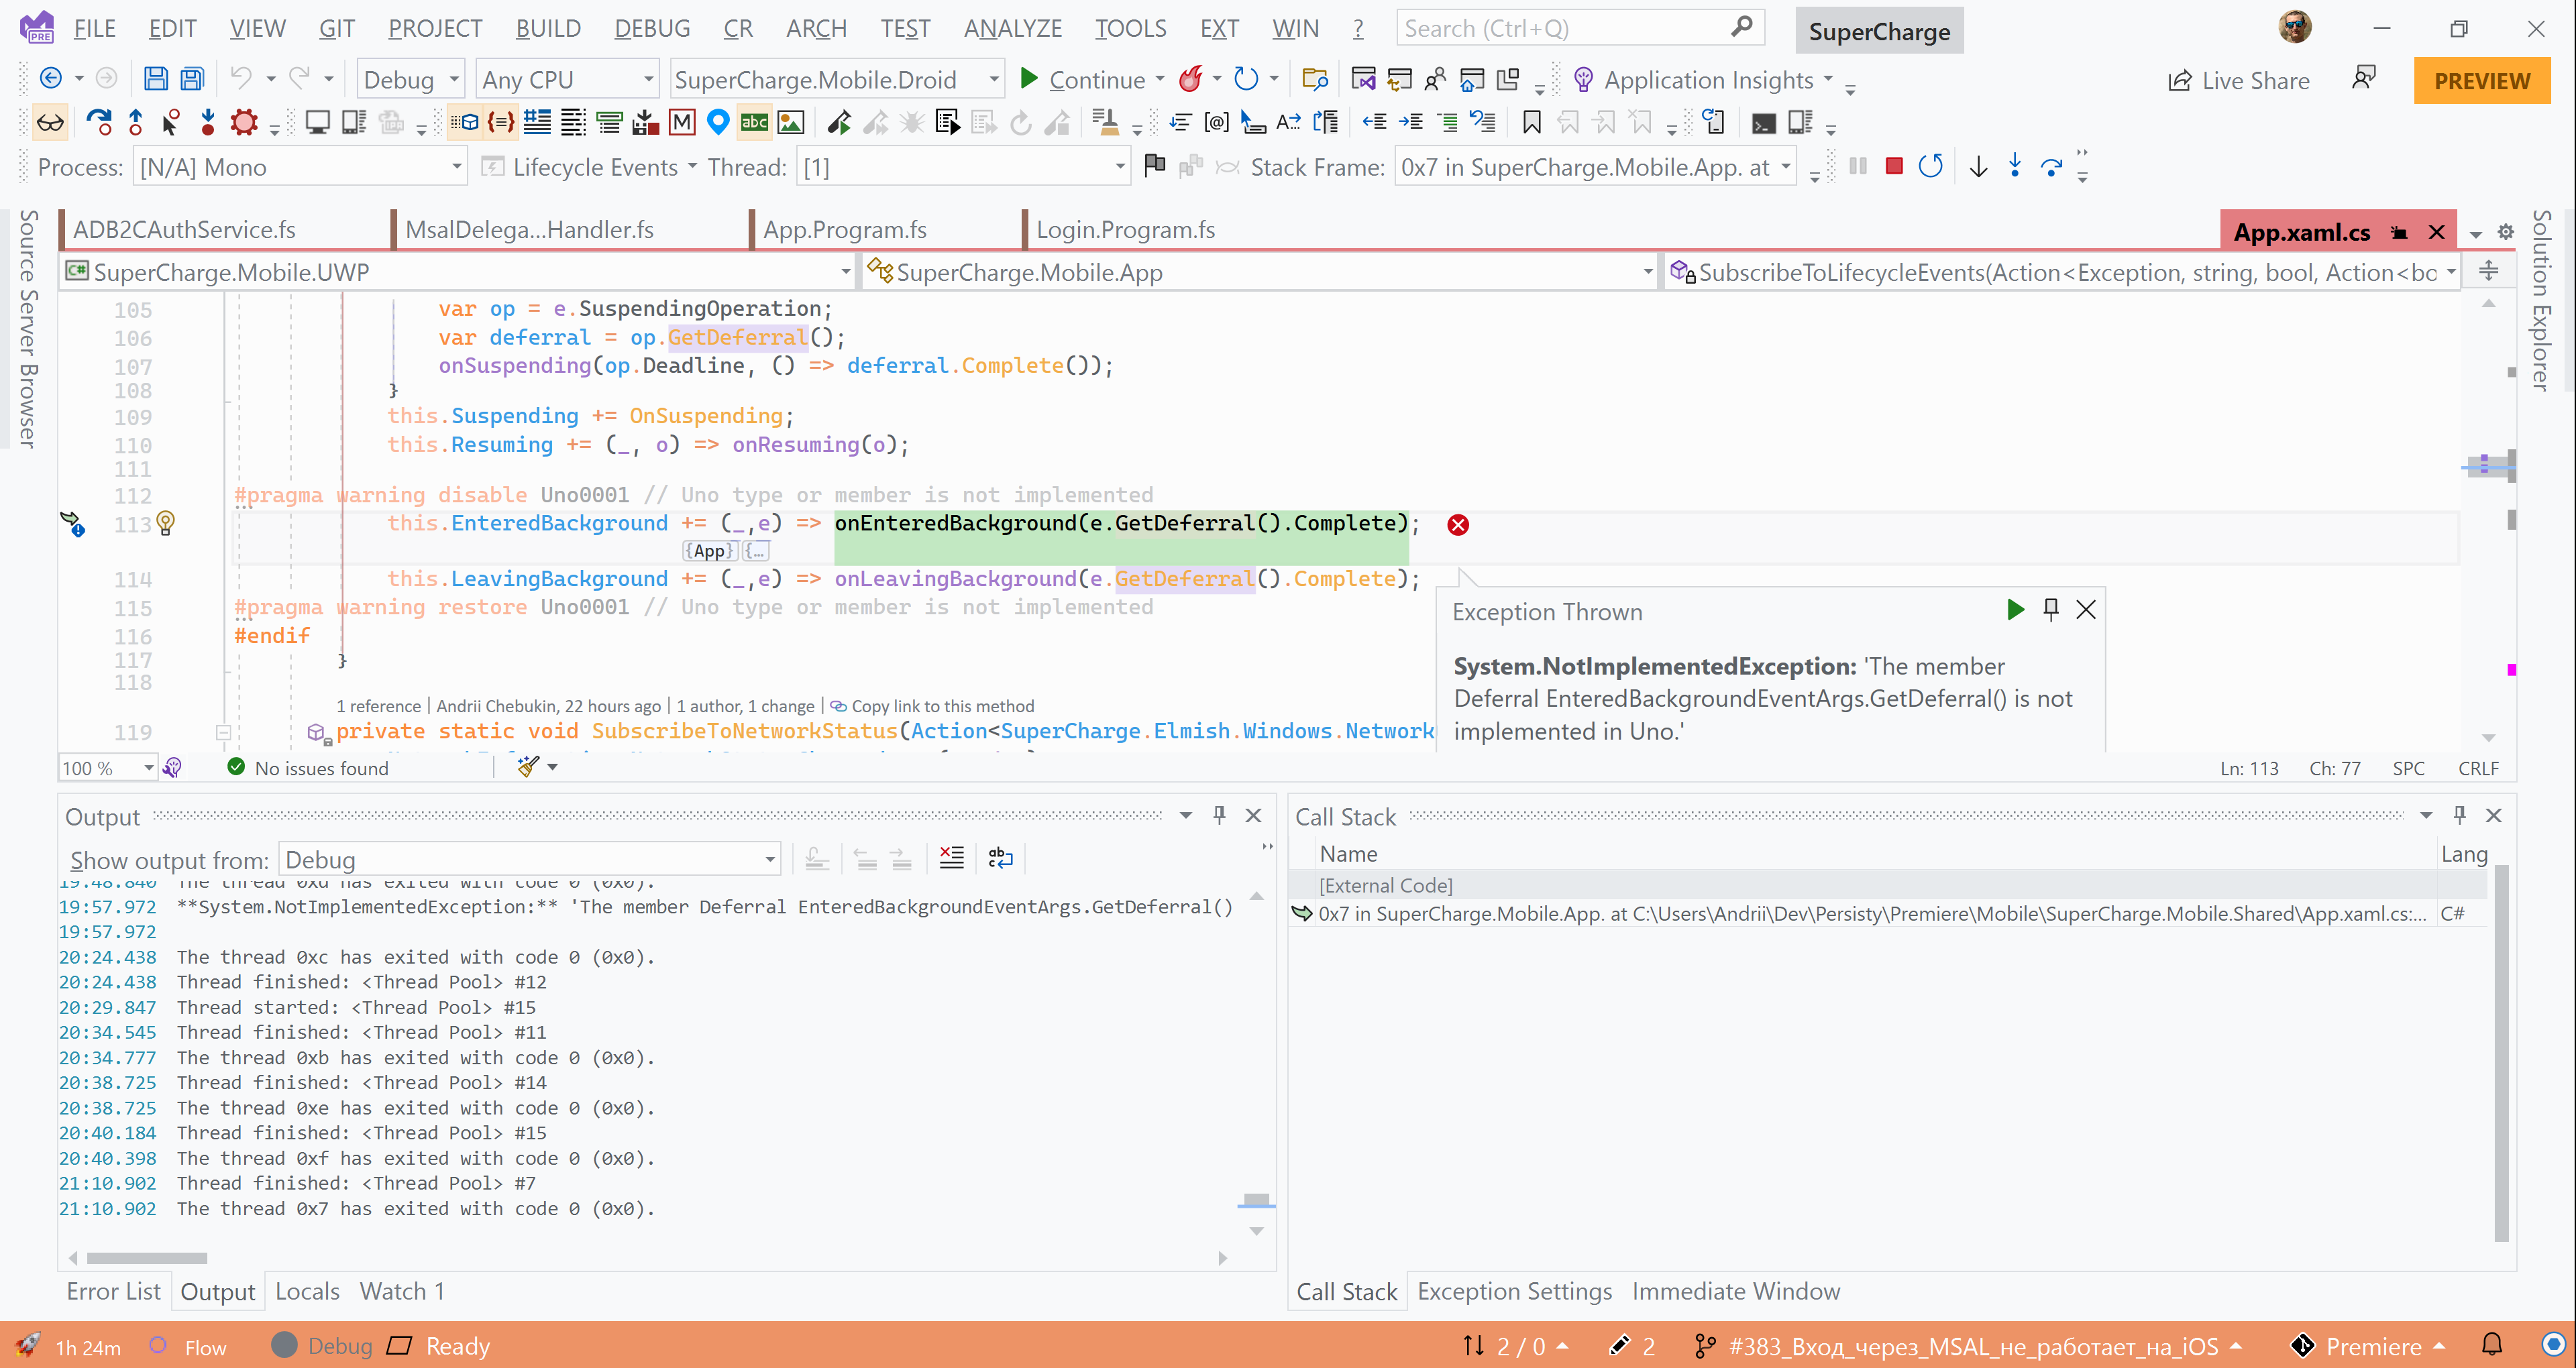This screenshot has width=2576, height=1368.
Task: Pin the Exception Thrown popup
Action: coord(2050,609)
